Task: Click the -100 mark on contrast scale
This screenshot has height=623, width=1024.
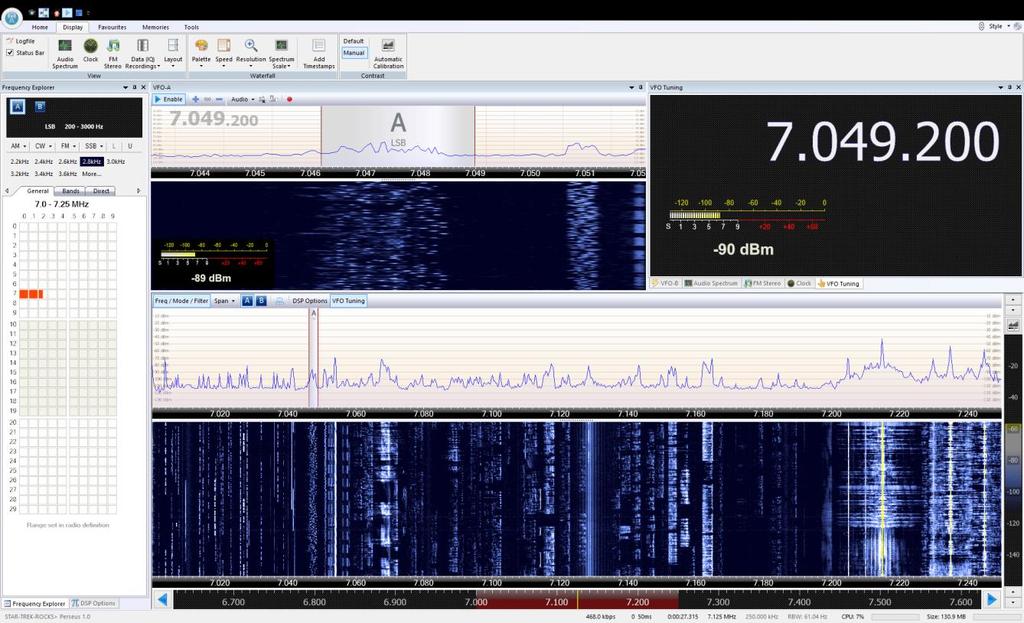Action: pyautogui.click(x=1014, y=492)
